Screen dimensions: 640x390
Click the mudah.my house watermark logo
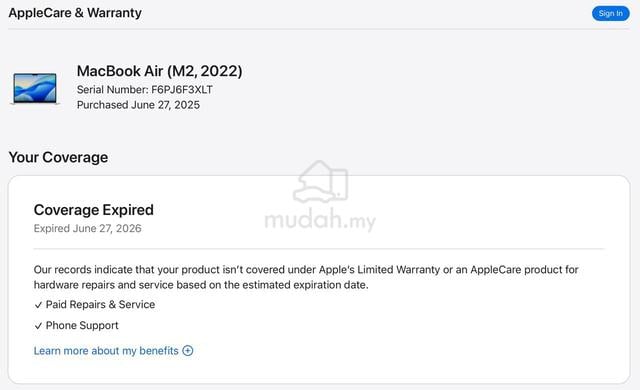coord(320,182)
